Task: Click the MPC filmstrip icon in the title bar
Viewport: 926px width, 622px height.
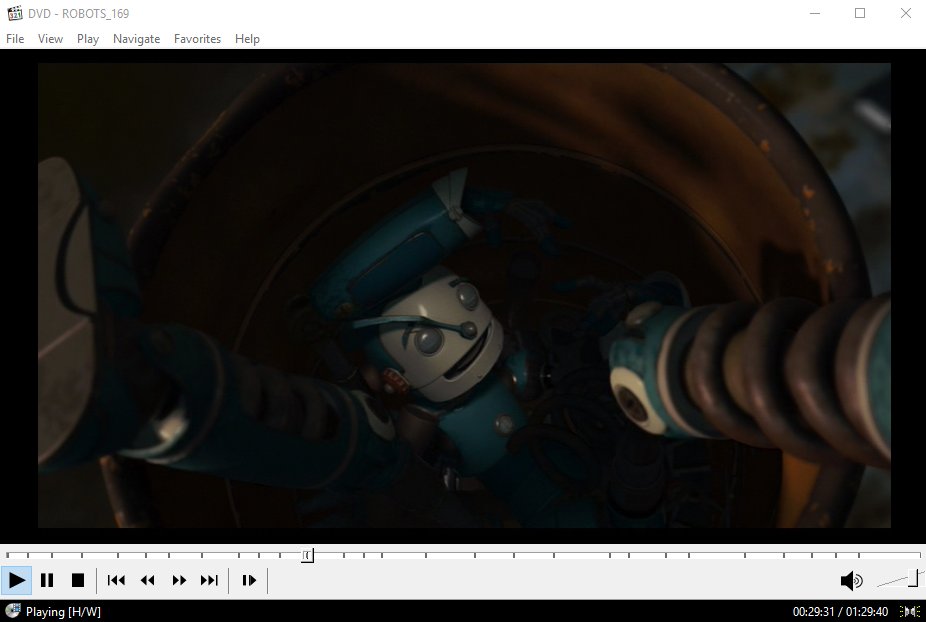Action: point(14,13)
